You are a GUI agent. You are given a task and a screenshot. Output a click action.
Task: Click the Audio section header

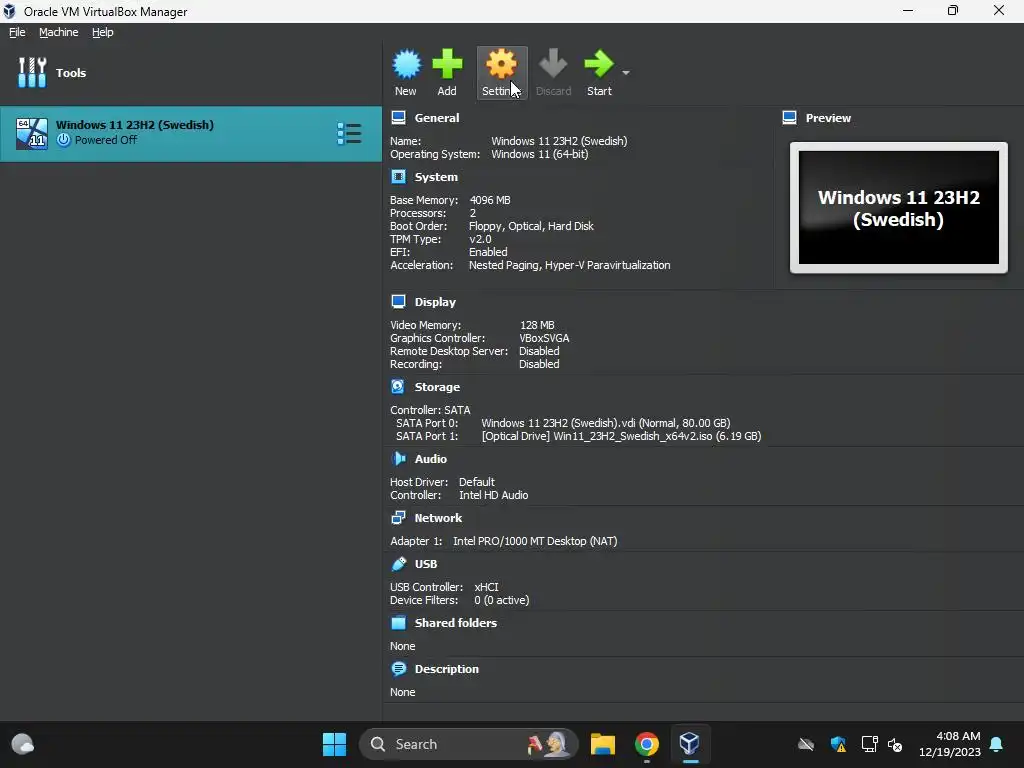click(x=431, y=459)
